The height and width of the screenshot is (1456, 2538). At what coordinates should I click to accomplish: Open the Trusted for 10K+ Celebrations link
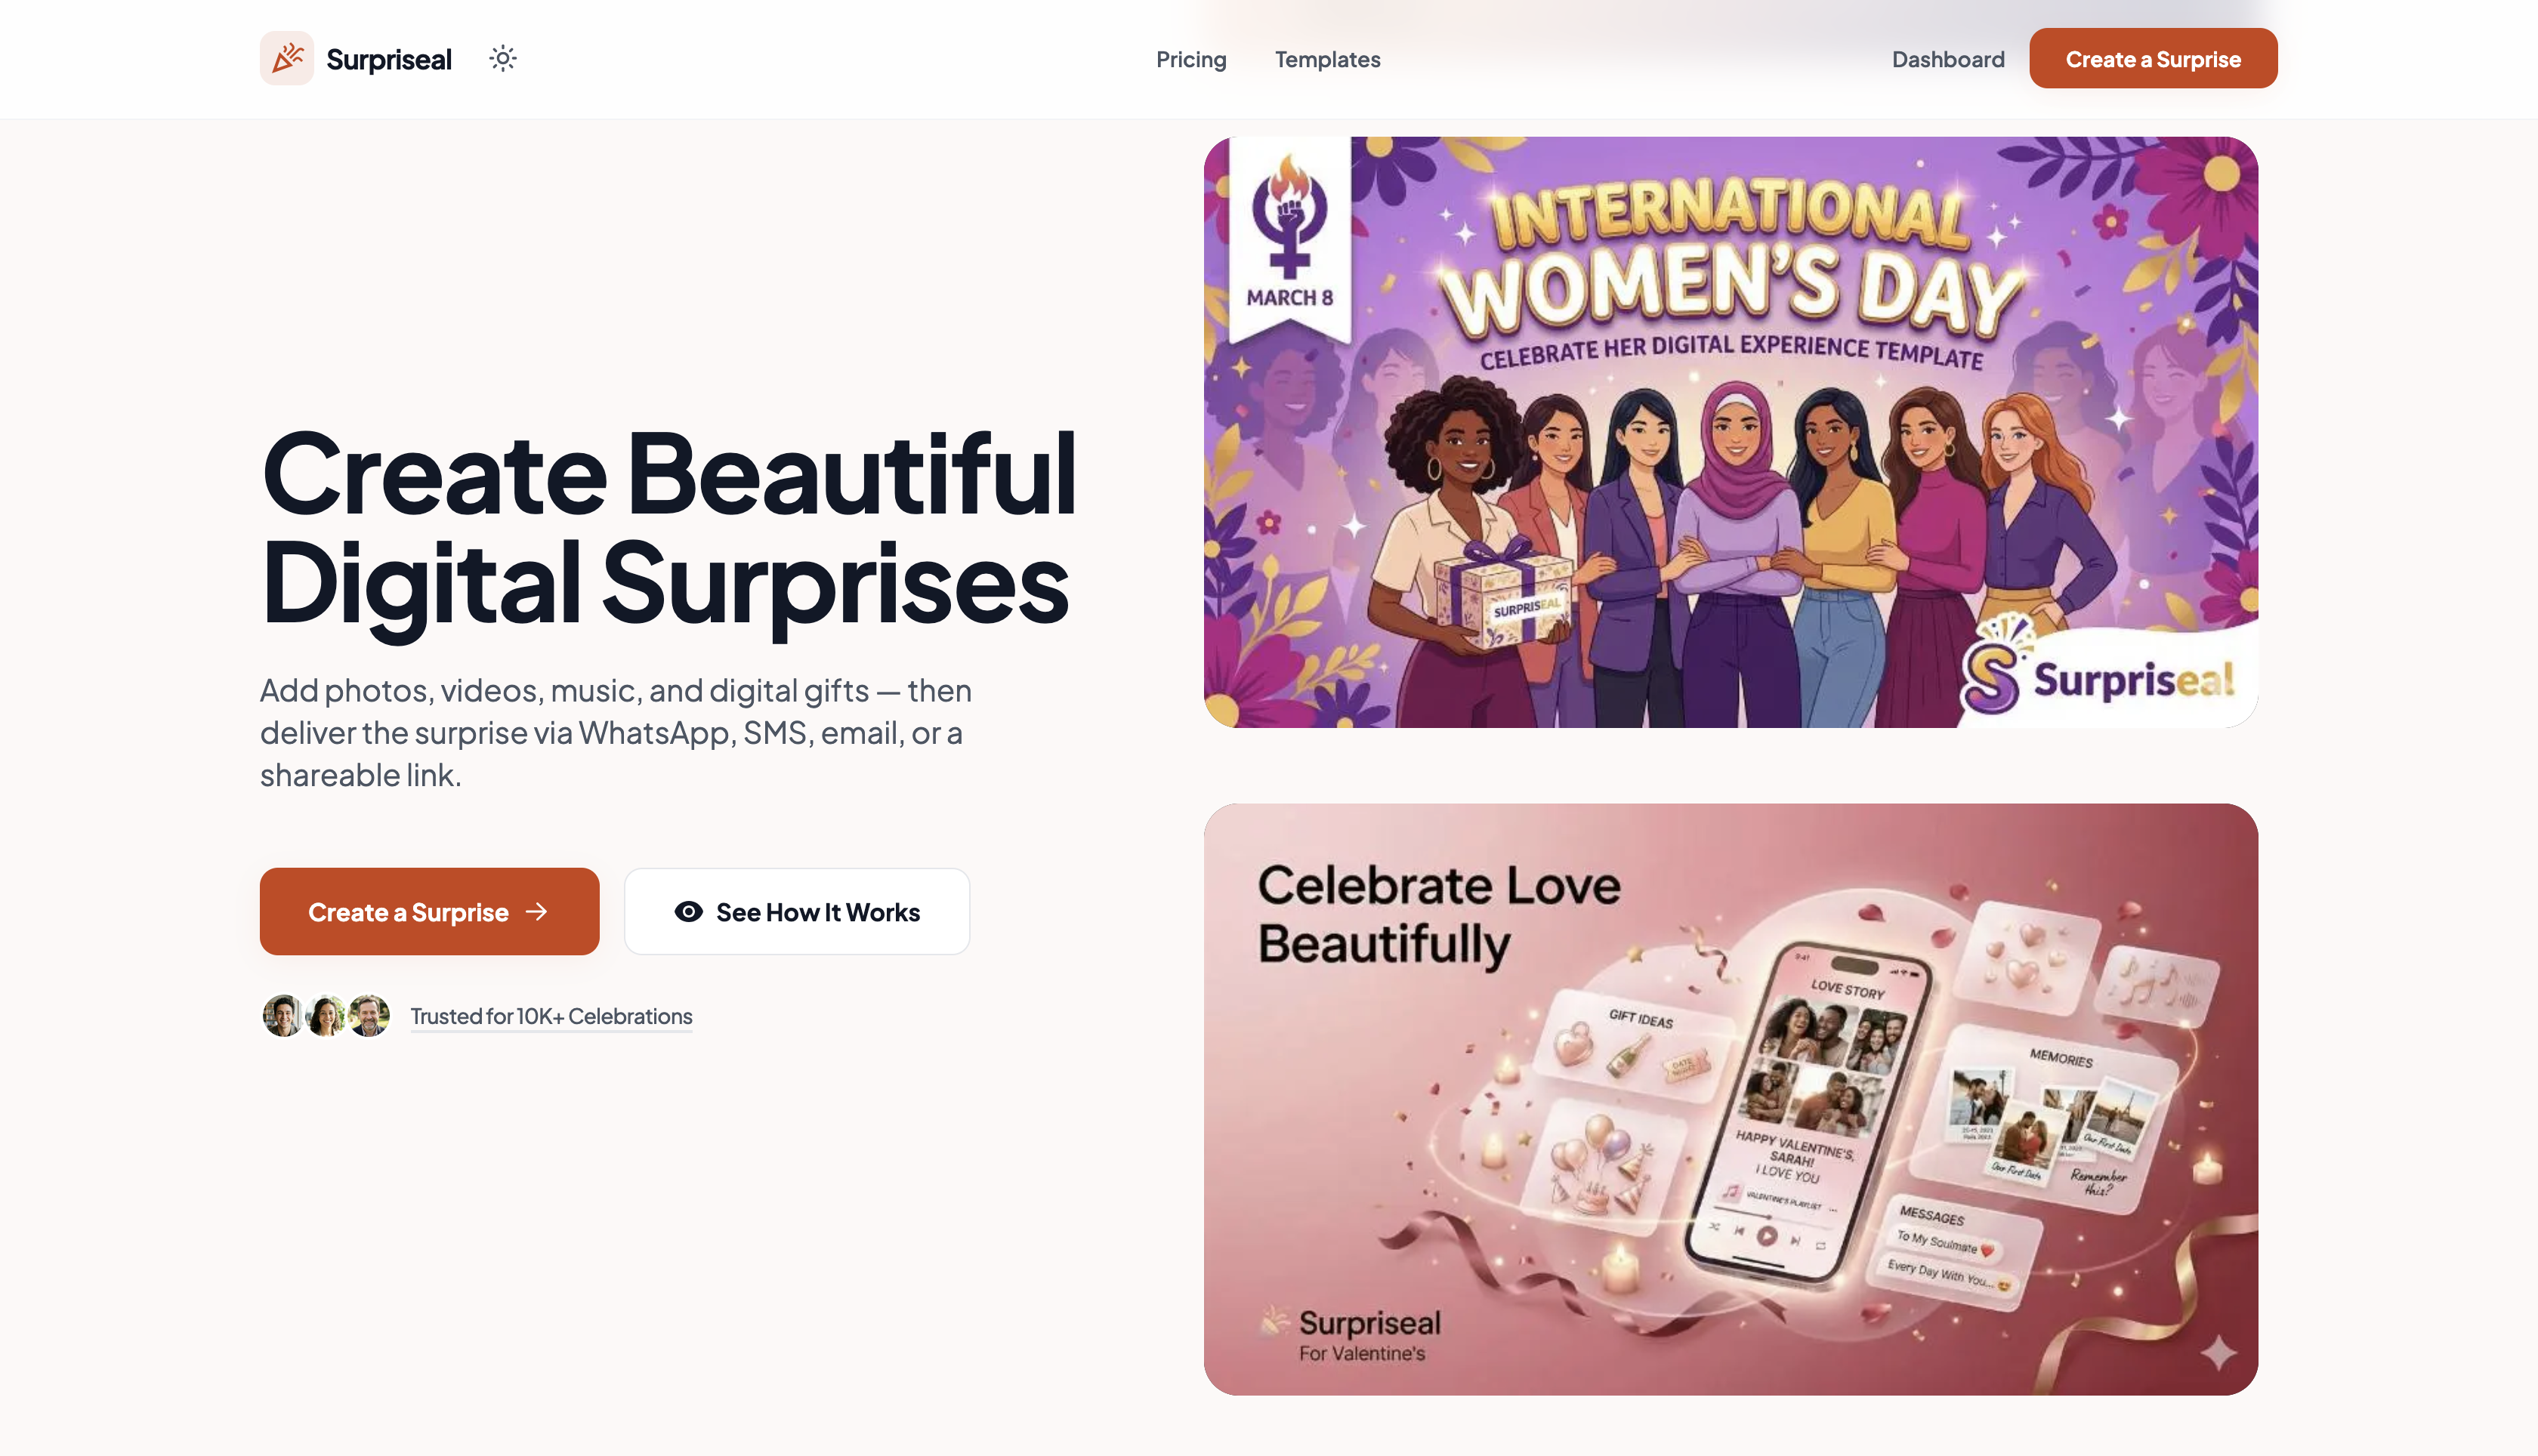[x=551, y=1016]
